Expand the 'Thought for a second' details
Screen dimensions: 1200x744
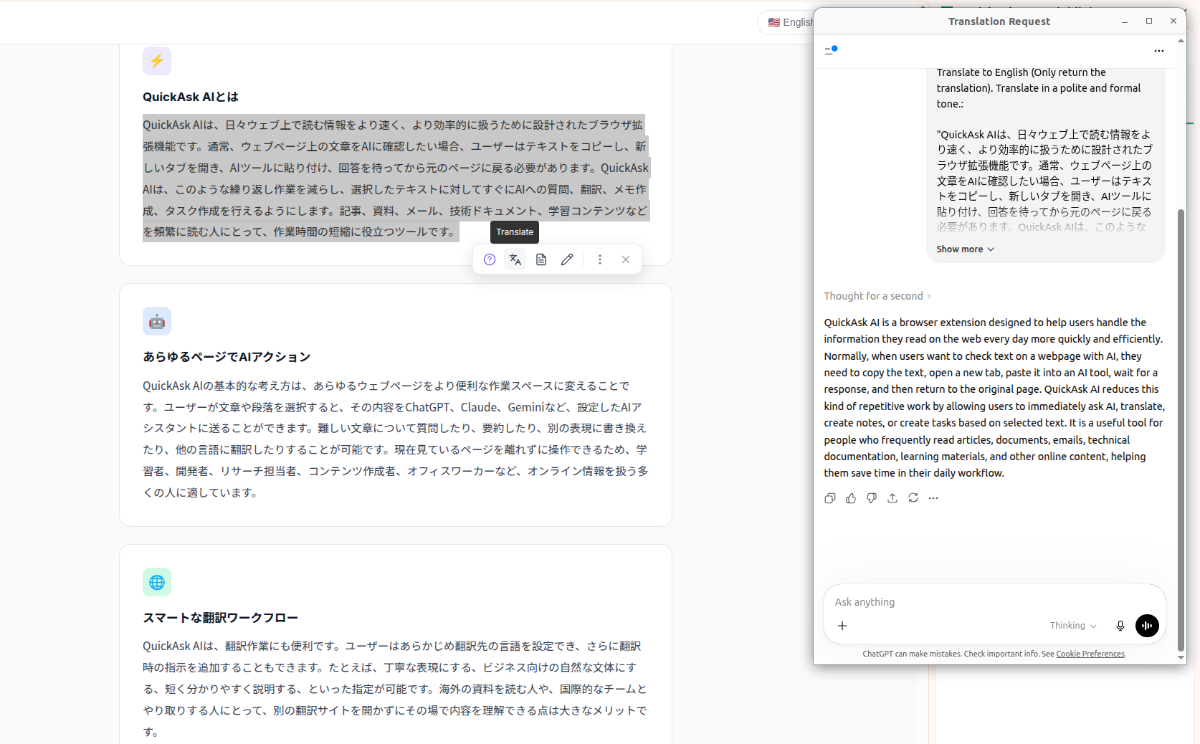pyautogui.click(x=877, y=296)
